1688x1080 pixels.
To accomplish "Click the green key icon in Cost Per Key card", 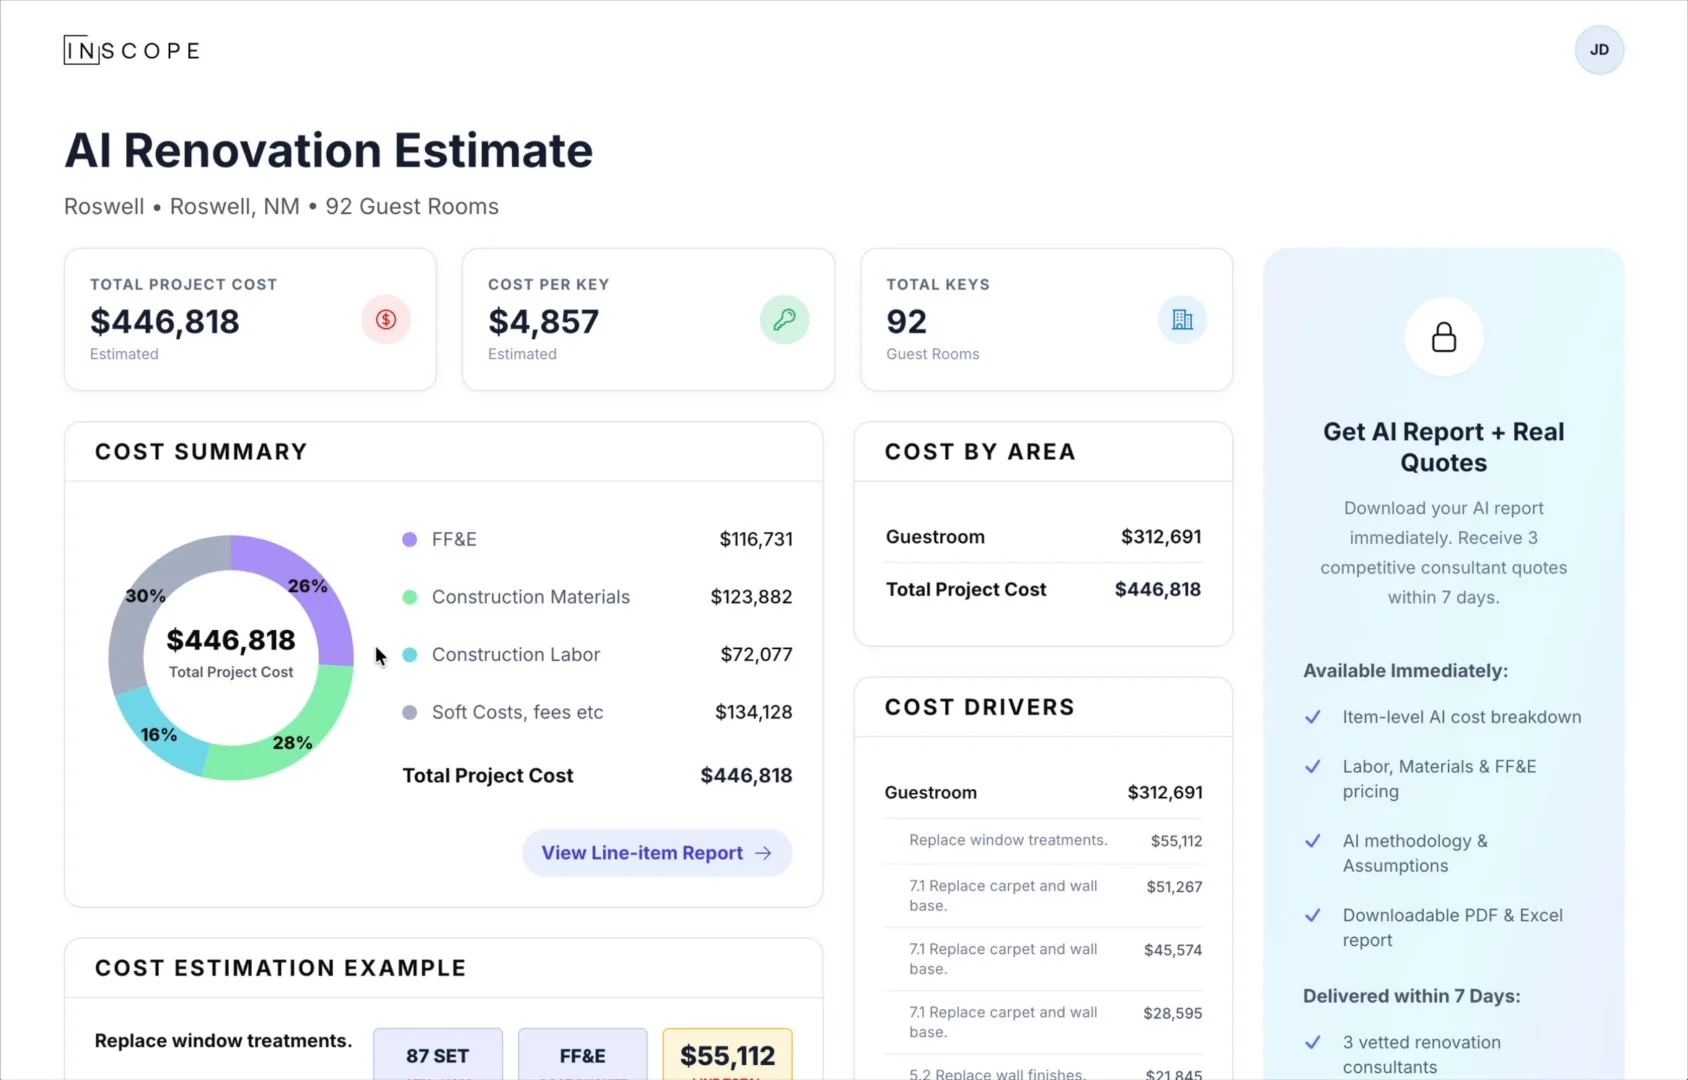I will pos(784,319).
